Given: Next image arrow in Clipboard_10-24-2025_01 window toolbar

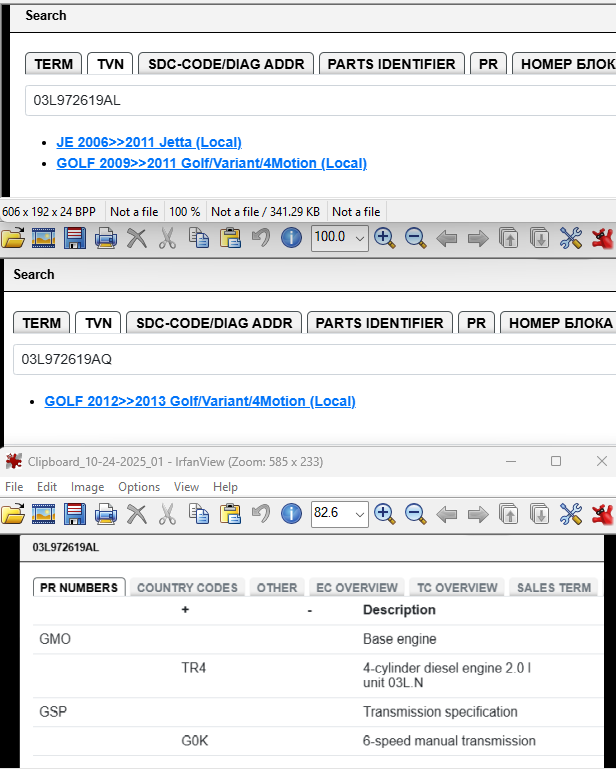Looking at the screenshot, I should tap(478, 514).
